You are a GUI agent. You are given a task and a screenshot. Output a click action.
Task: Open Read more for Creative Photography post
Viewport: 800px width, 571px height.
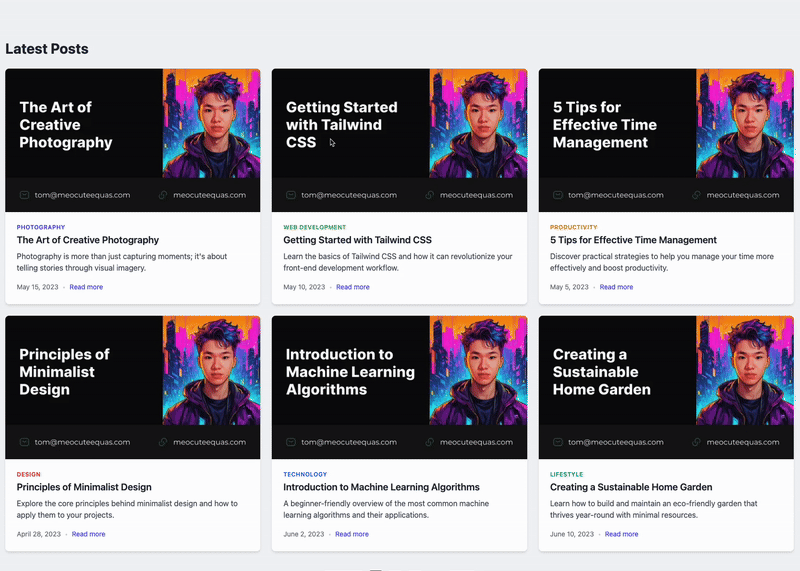tap(86, 287)
